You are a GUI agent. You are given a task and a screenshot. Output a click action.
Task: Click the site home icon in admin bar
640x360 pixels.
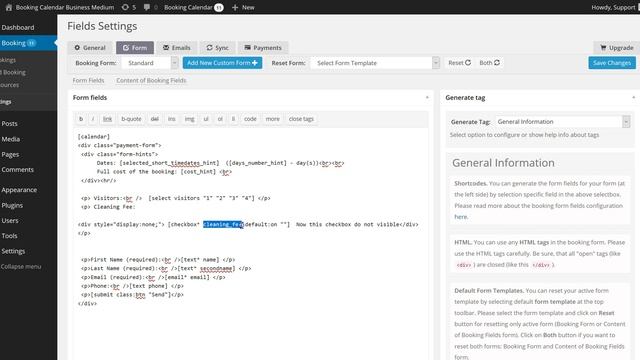9,7
